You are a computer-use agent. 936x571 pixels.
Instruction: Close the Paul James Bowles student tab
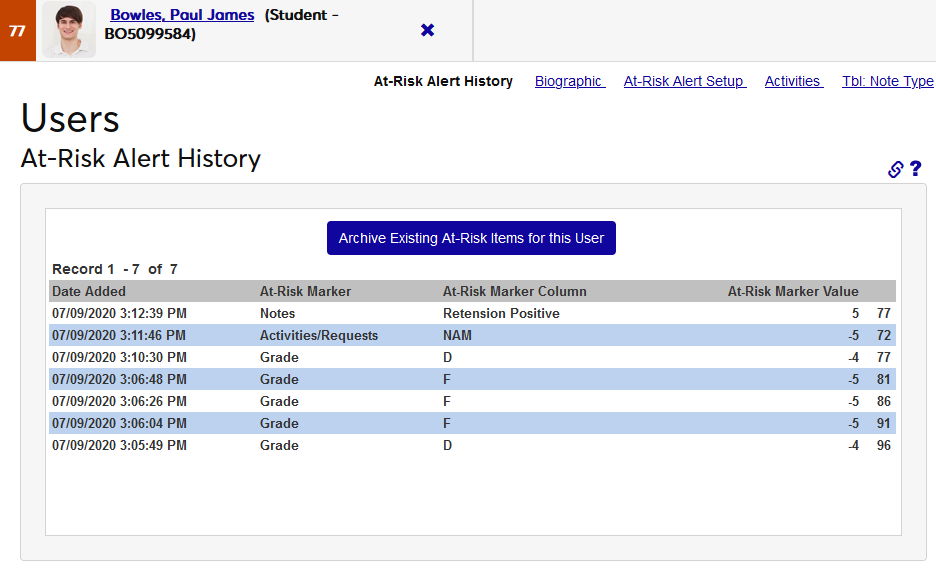point(428,30)
